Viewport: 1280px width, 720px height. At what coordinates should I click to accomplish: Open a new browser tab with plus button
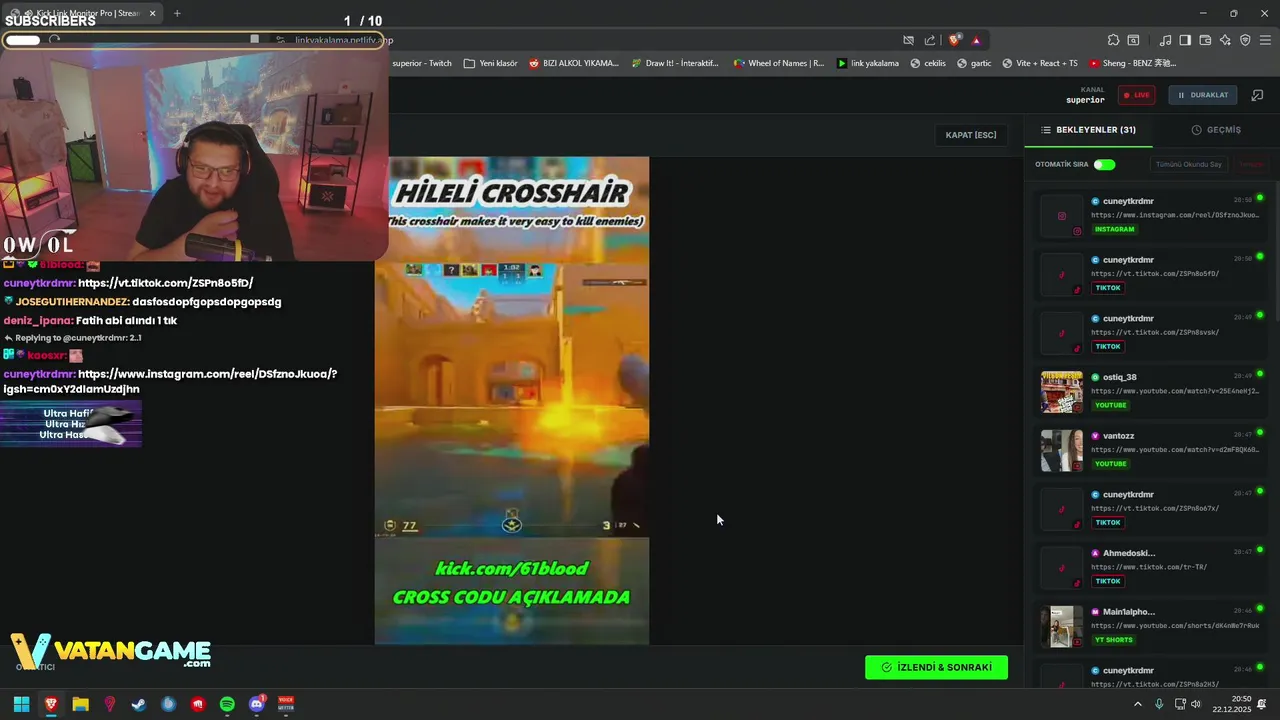[x=177, y=13]
